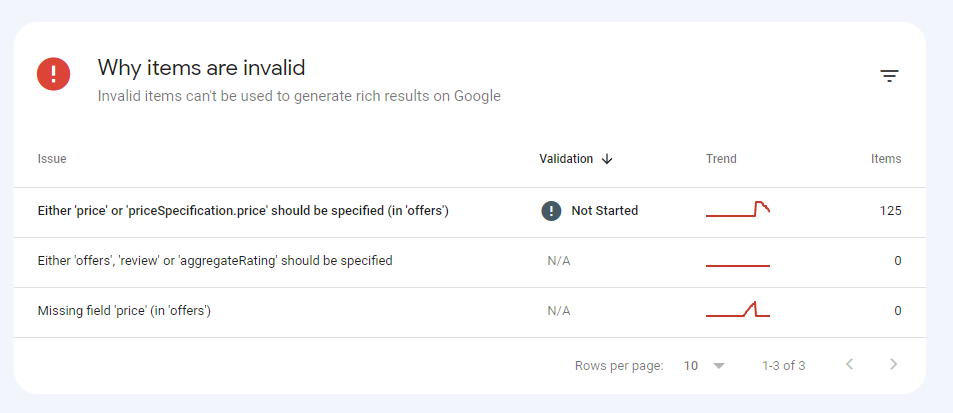This screenshot has height=413, width=953.
Task: Click the red error exclamation icon
Action: pos(53,75)
